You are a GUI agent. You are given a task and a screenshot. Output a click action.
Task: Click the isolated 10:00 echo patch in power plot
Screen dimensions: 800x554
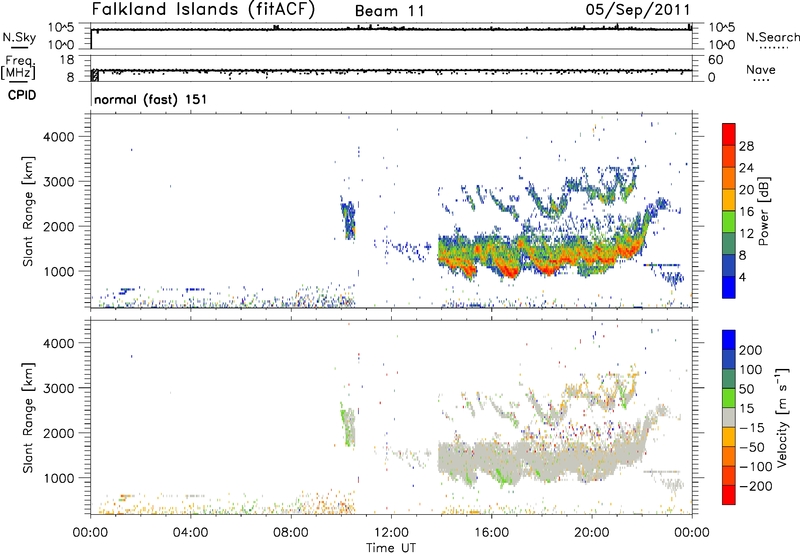coord(348,220)
